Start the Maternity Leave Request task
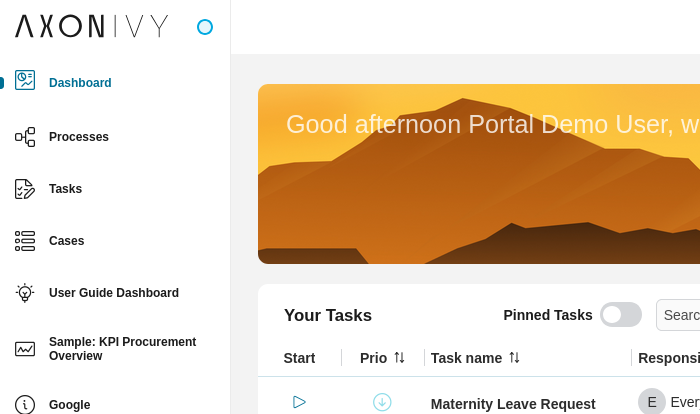Viewport: 700px width, 414px height. click(299, 402)
